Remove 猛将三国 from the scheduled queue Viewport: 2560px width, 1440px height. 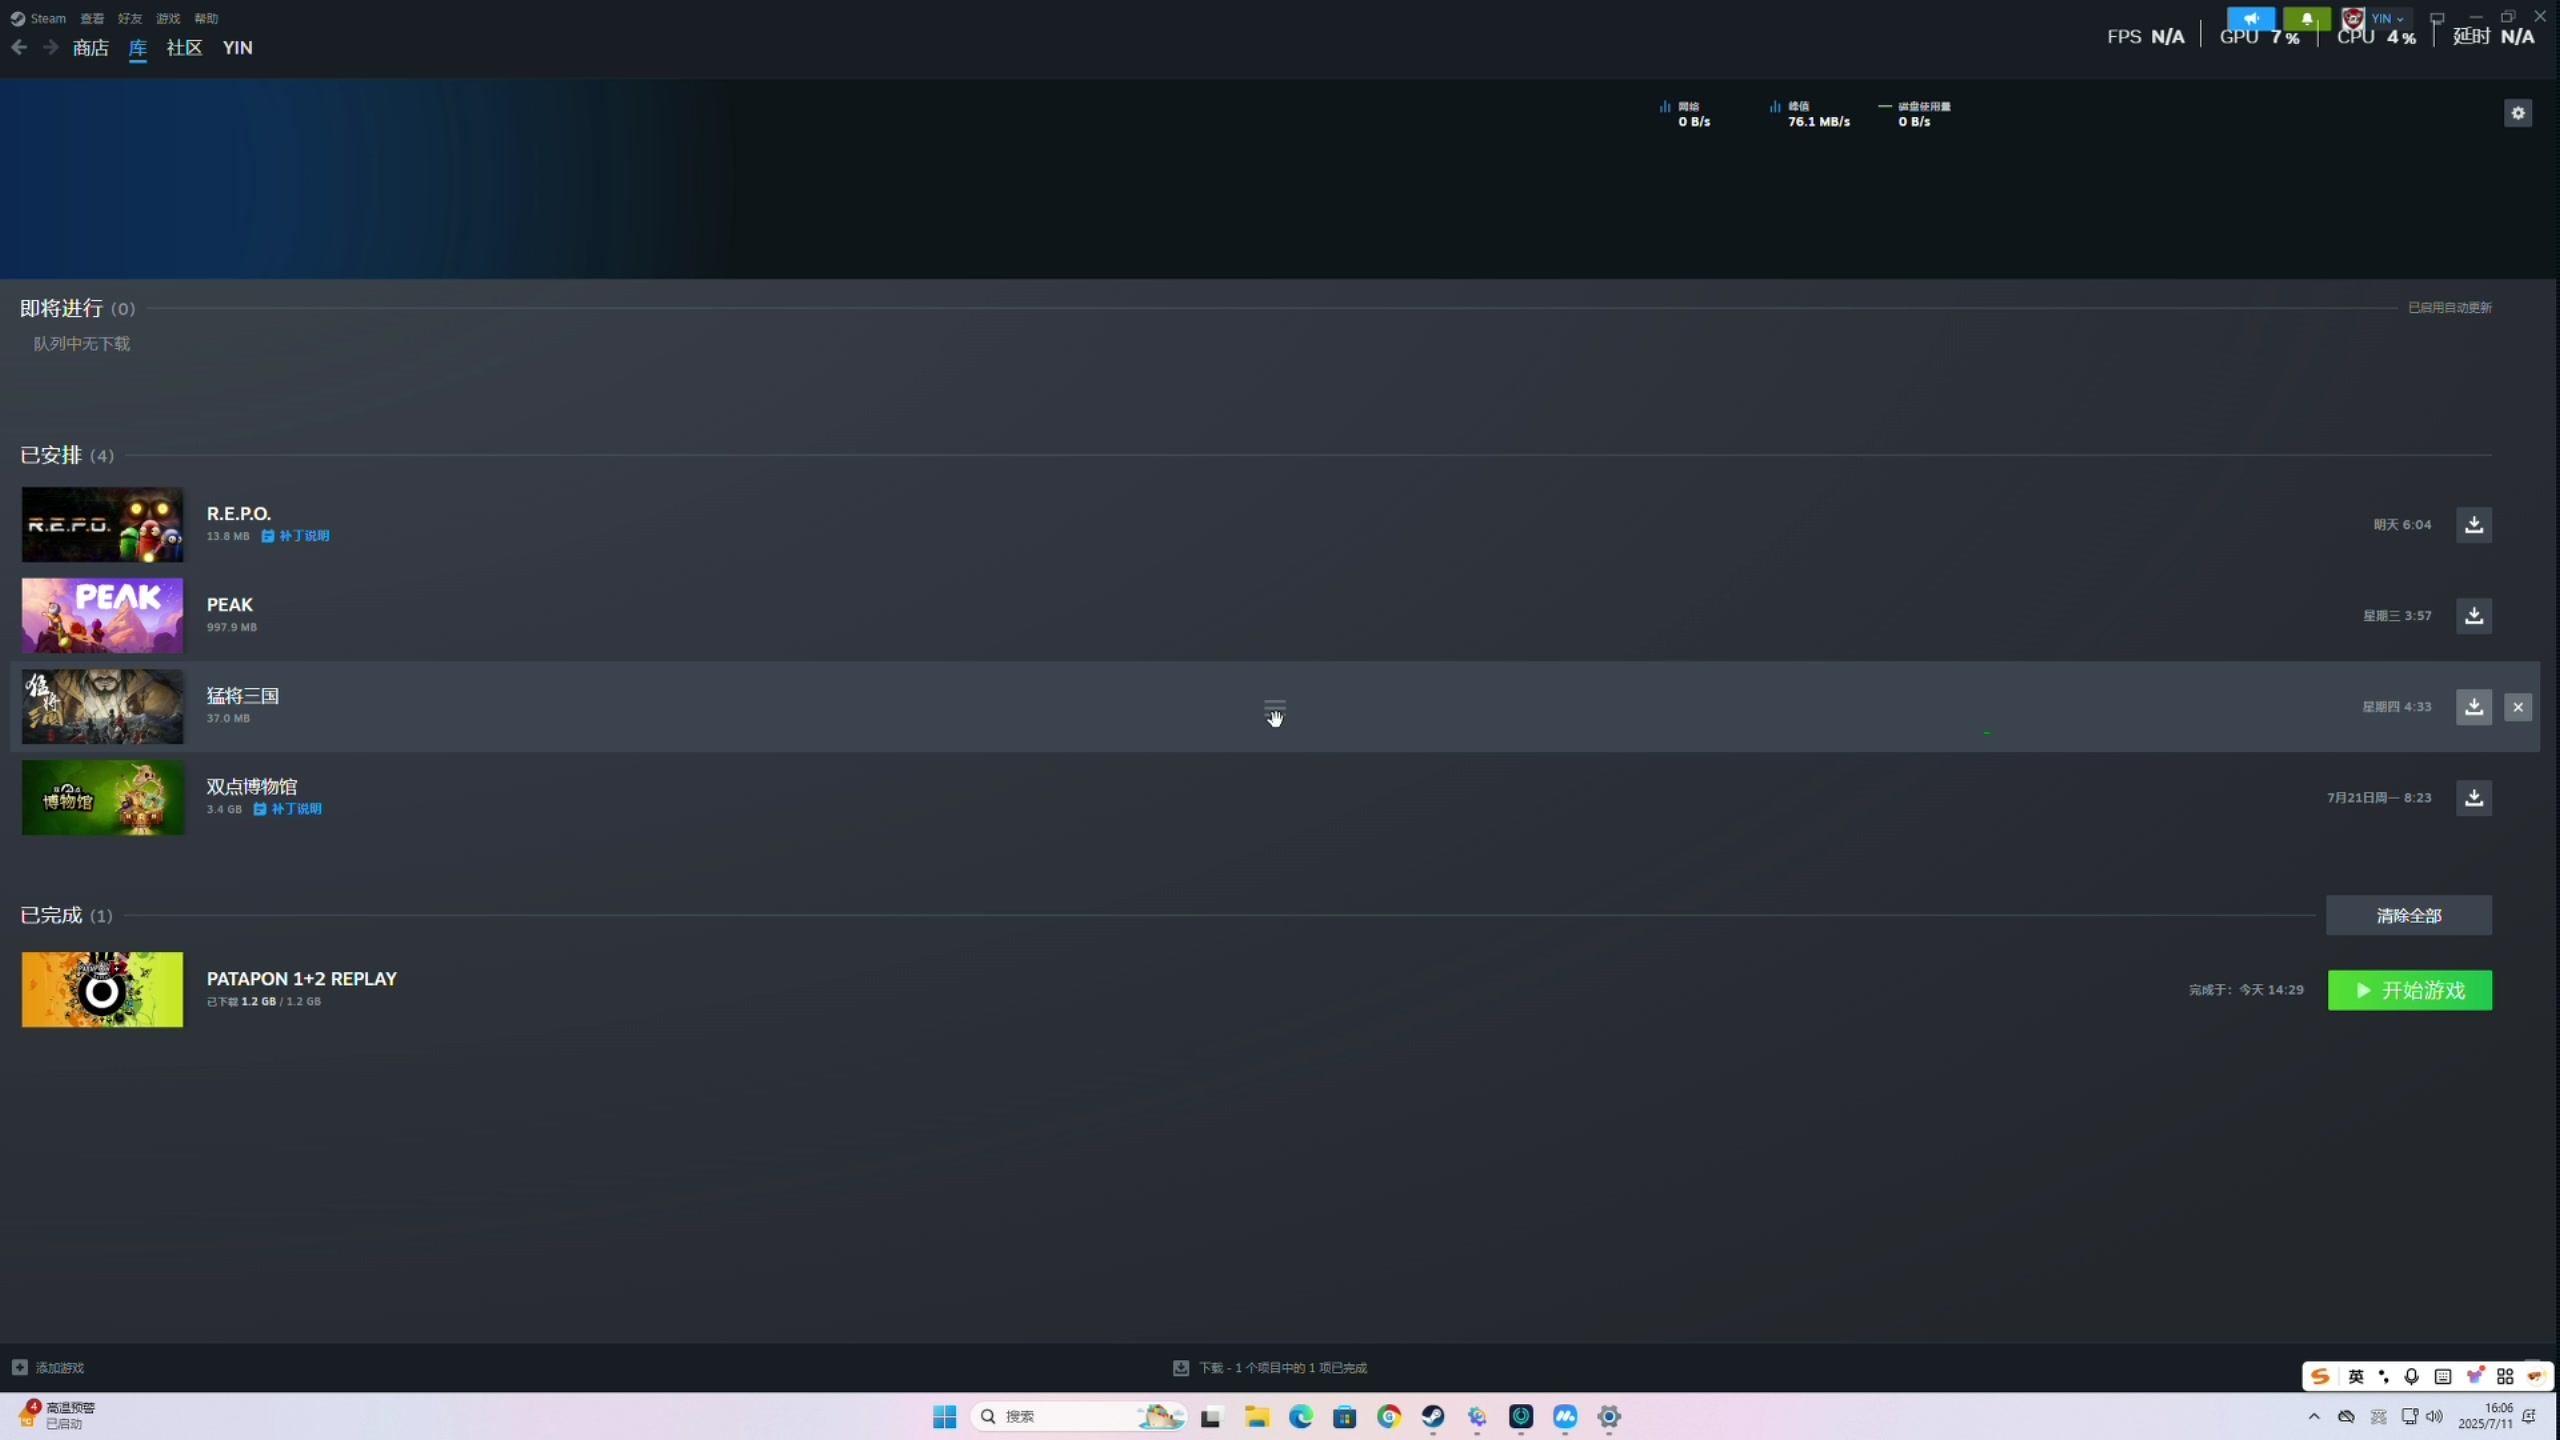click(2518, 707)
